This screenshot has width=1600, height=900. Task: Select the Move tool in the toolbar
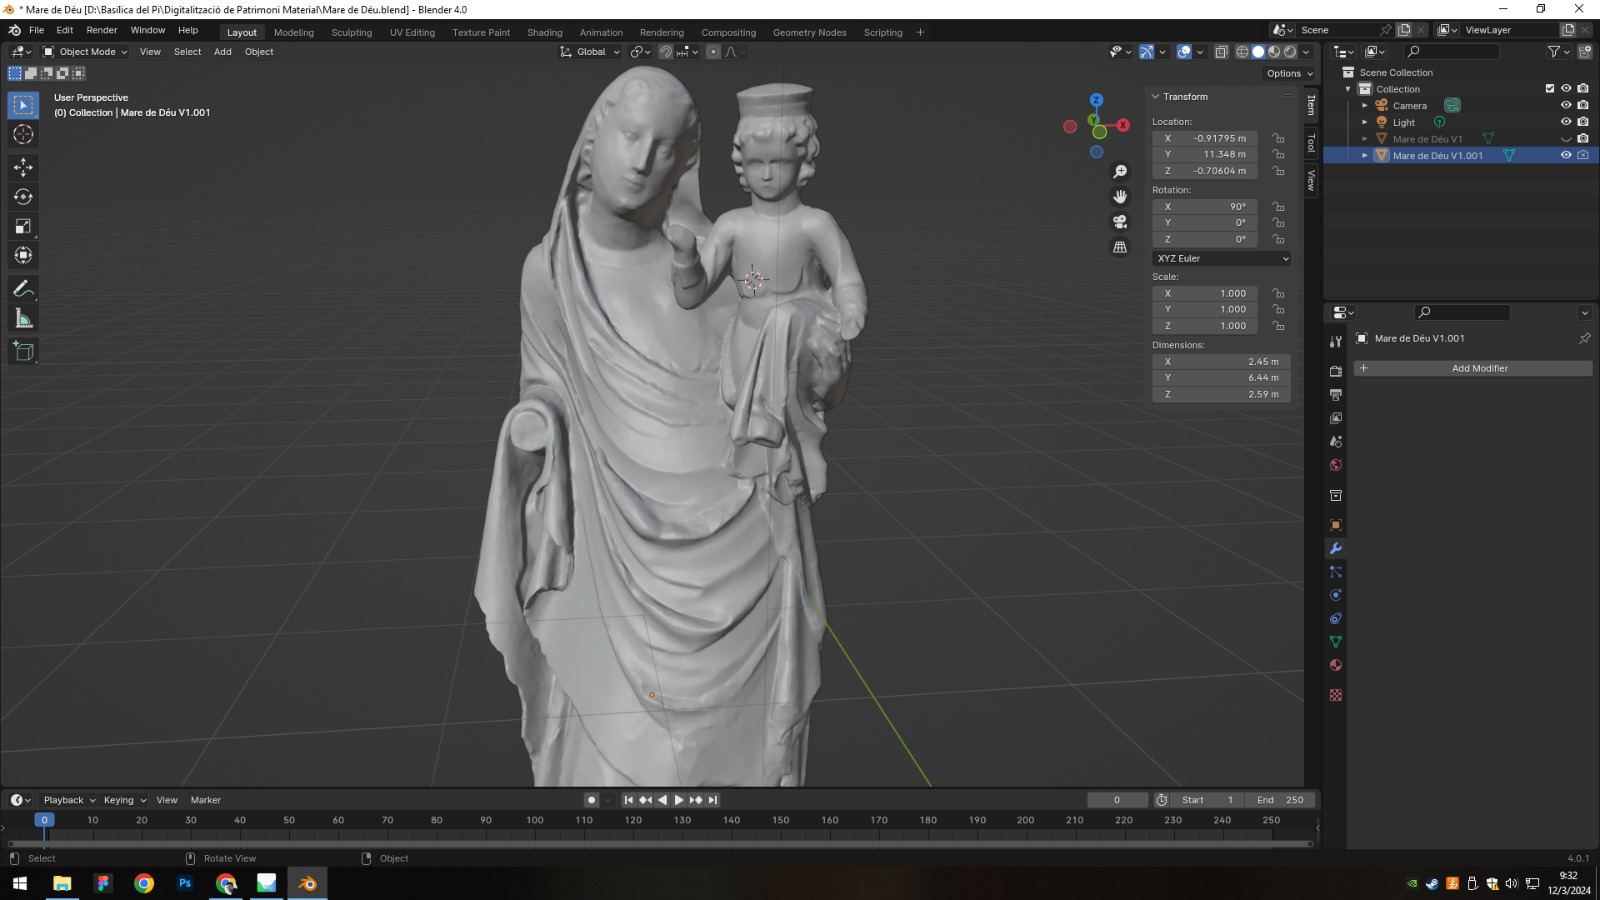23,167
